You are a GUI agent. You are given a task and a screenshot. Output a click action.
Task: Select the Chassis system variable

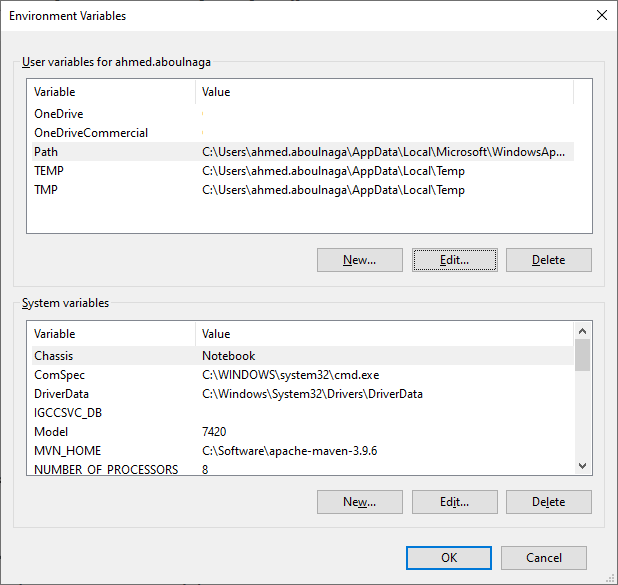54,356
